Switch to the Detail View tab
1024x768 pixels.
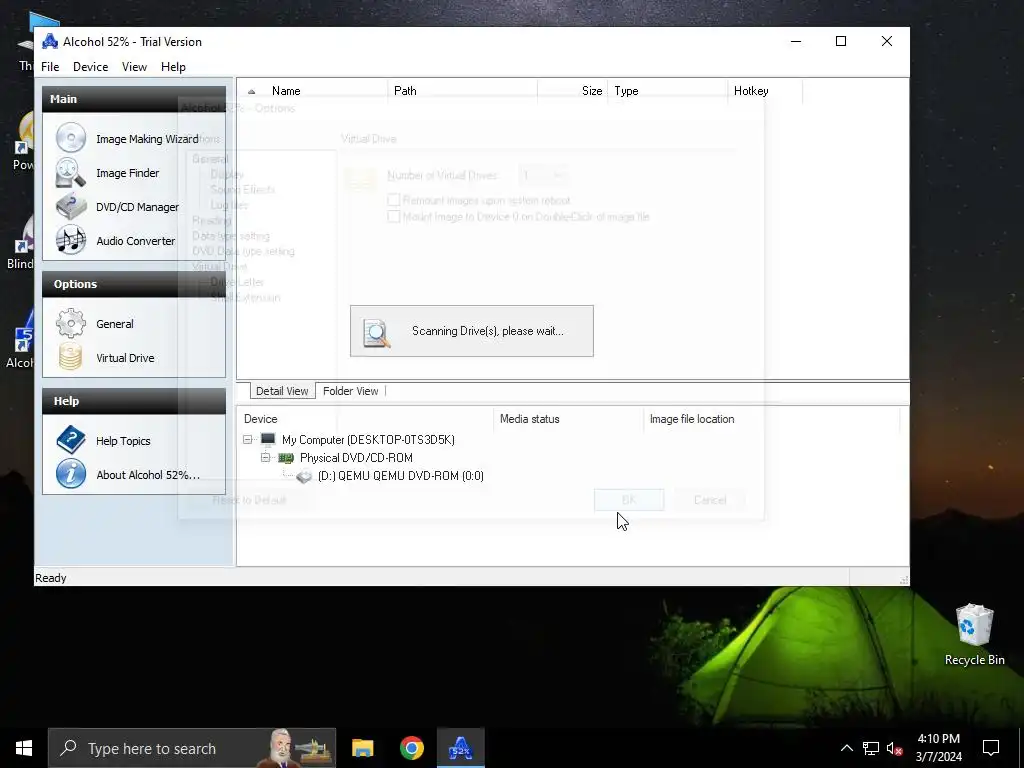[282, 391]
